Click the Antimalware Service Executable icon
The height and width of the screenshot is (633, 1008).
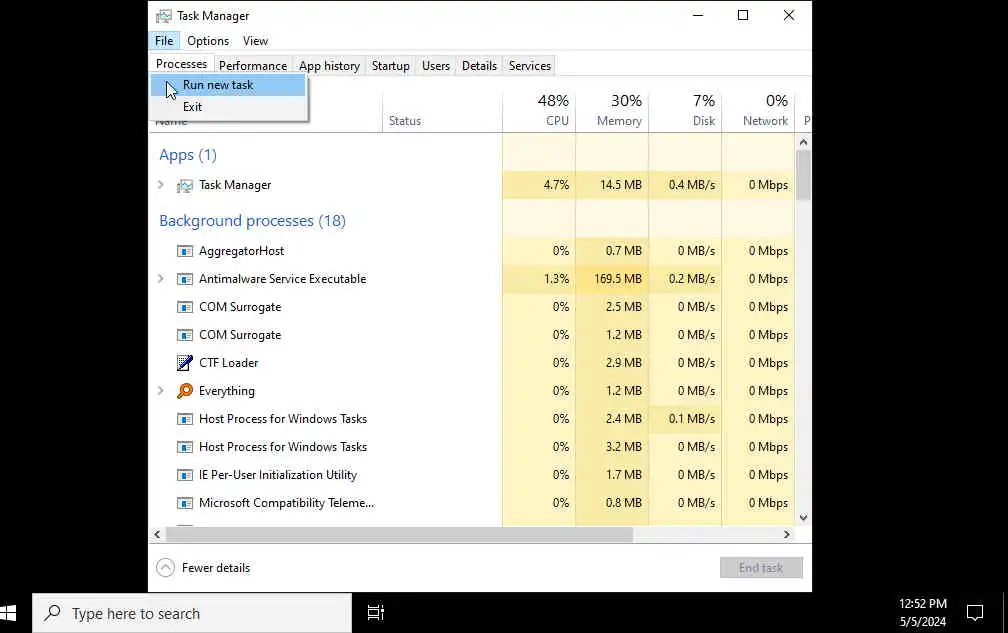(184, 280)
